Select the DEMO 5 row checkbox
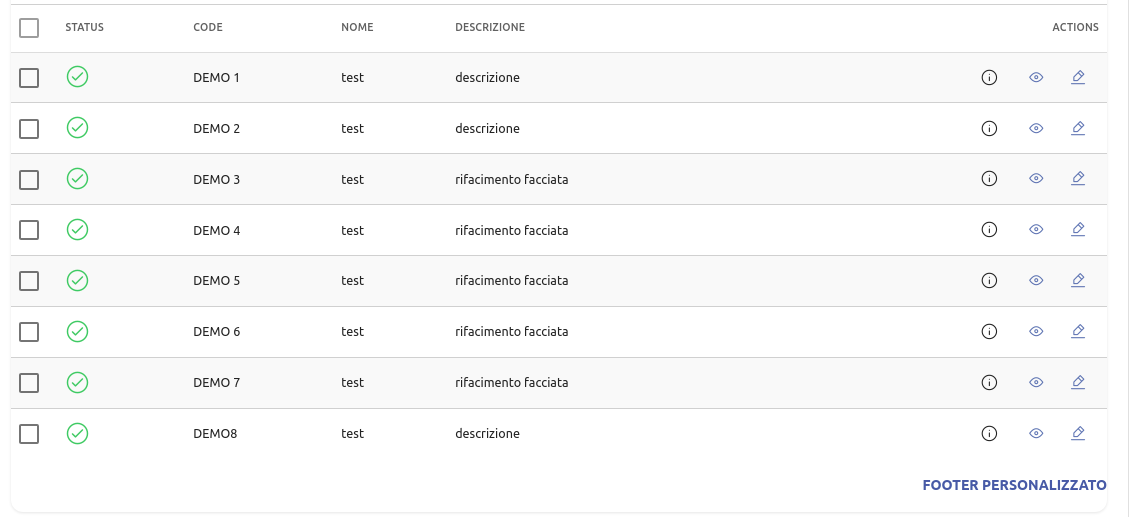This screenshot has width=1130, height=517. [29, 281]
